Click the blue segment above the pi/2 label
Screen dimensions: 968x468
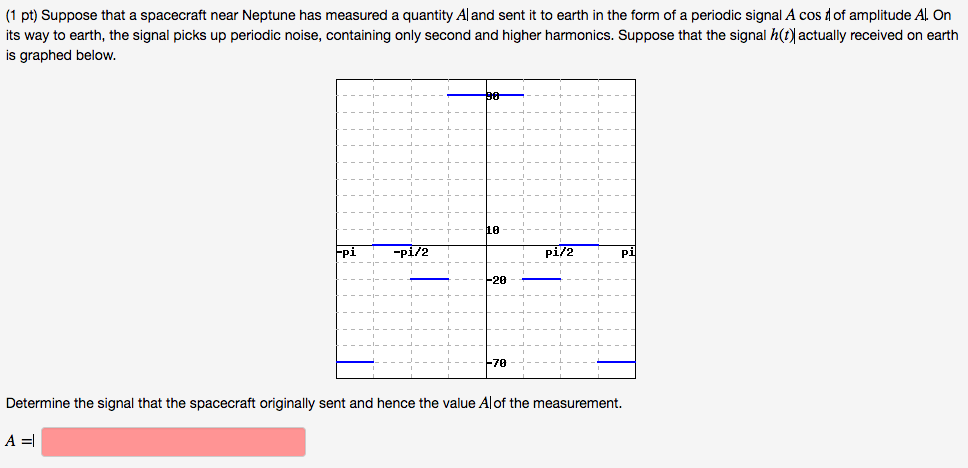579,244
